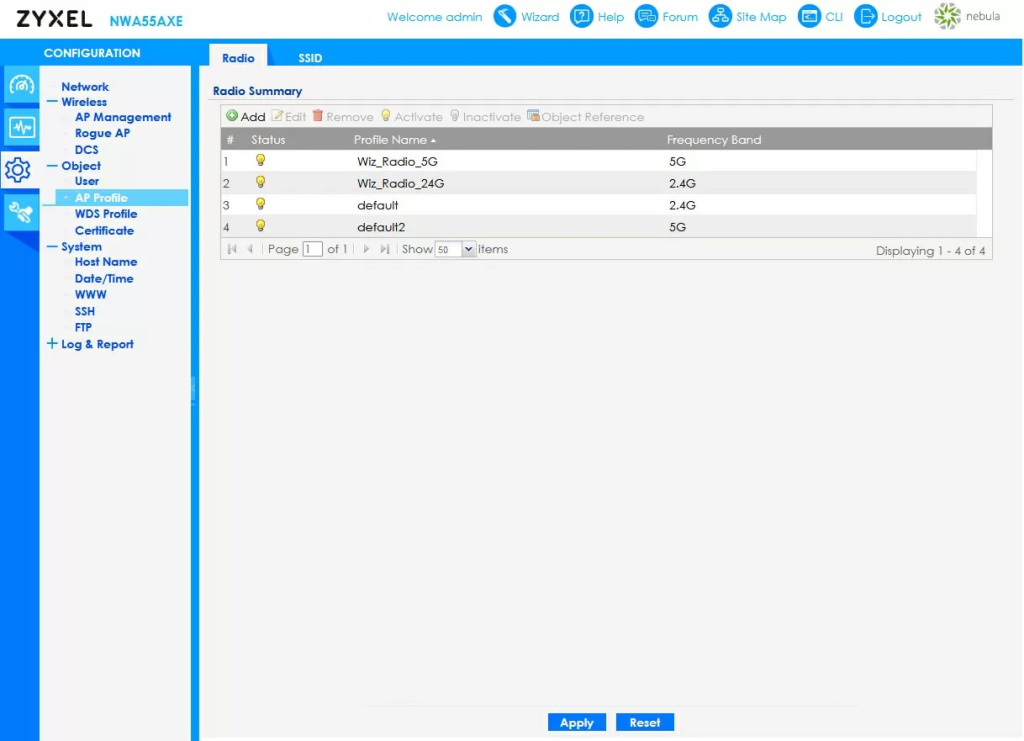Open the Site Map icon
Viewport: 1024px width, 741px height.
click(x=721, y=17)
